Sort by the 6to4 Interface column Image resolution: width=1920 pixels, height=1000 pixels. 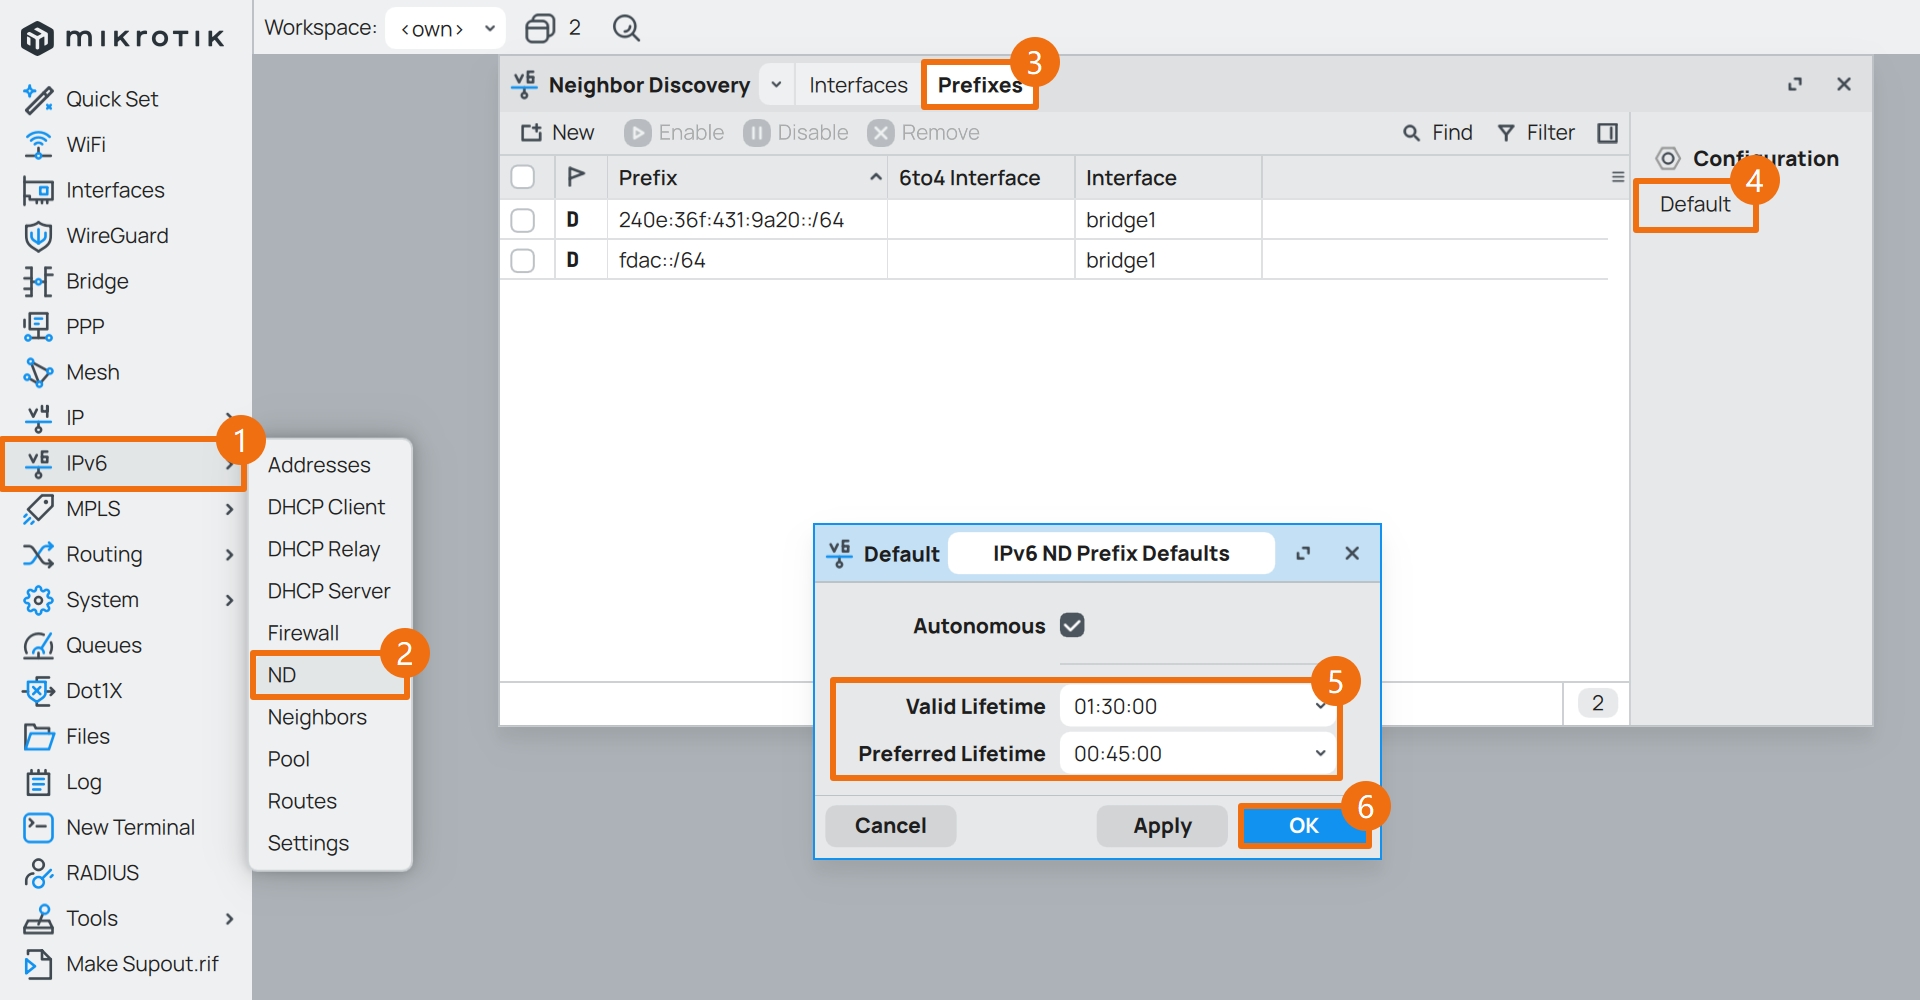tap(981, 177)
